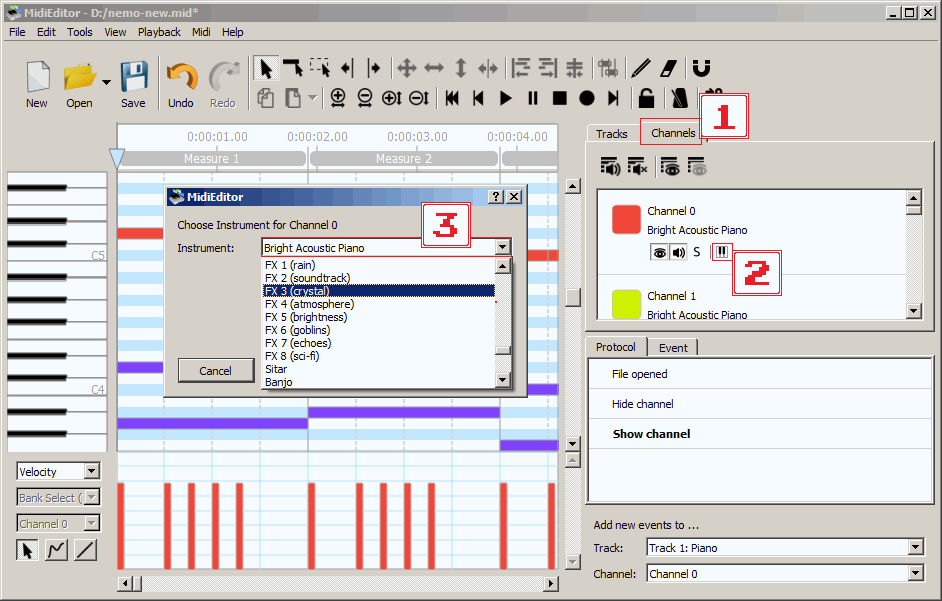Pick the select-all-events-left tool
Image resolution: width=942 pixels, height=601 pixels.
pos(347,69)
